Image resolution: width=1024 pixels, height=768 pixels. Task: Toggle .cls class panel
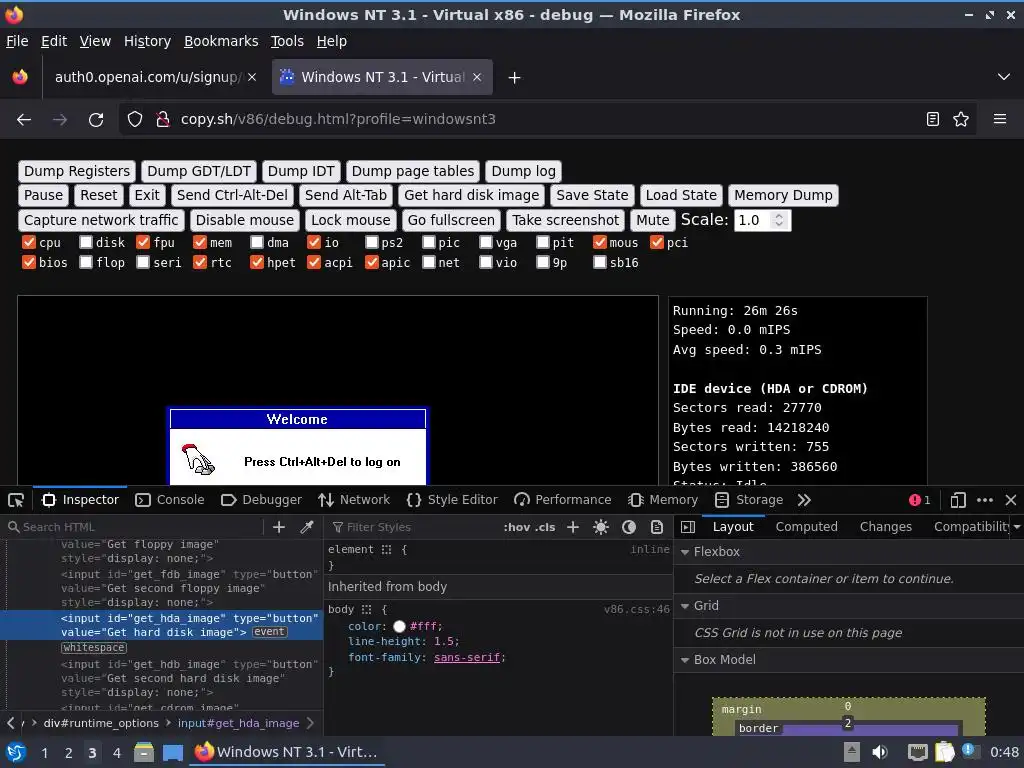545,527
